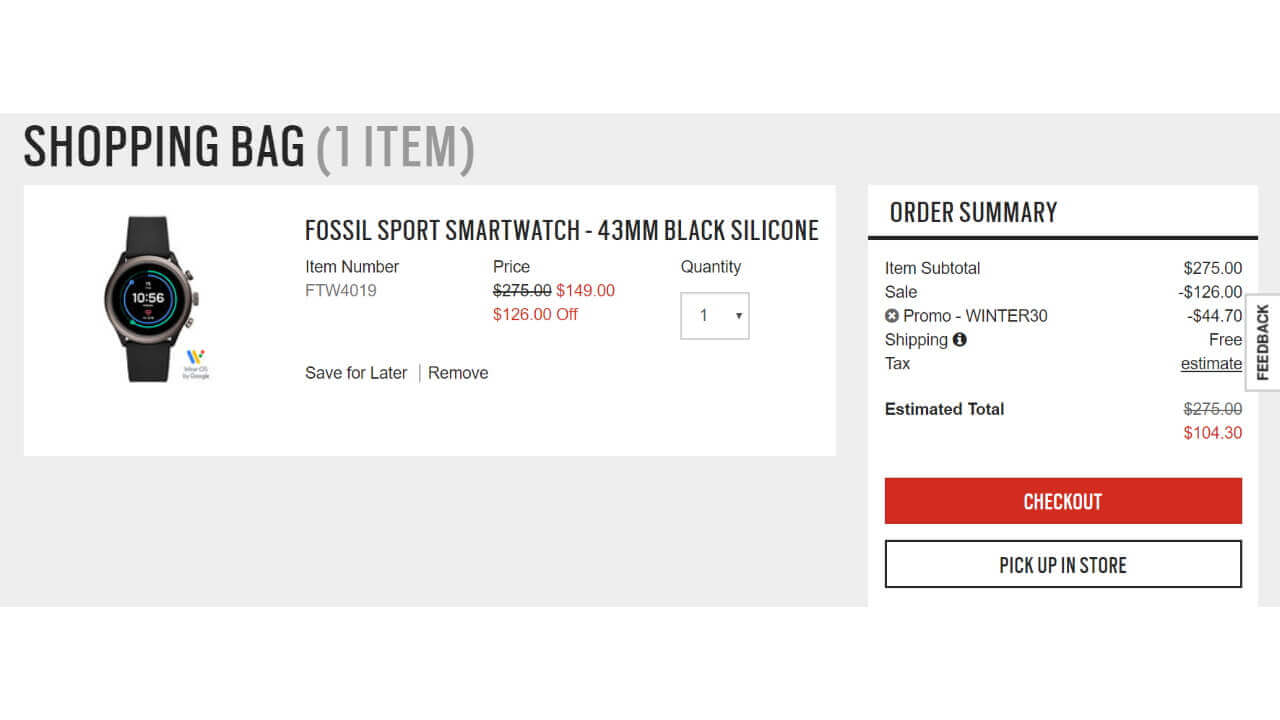1280x720 pixels.
Task: Choose Pick Up In Store
Action: 1063,565
